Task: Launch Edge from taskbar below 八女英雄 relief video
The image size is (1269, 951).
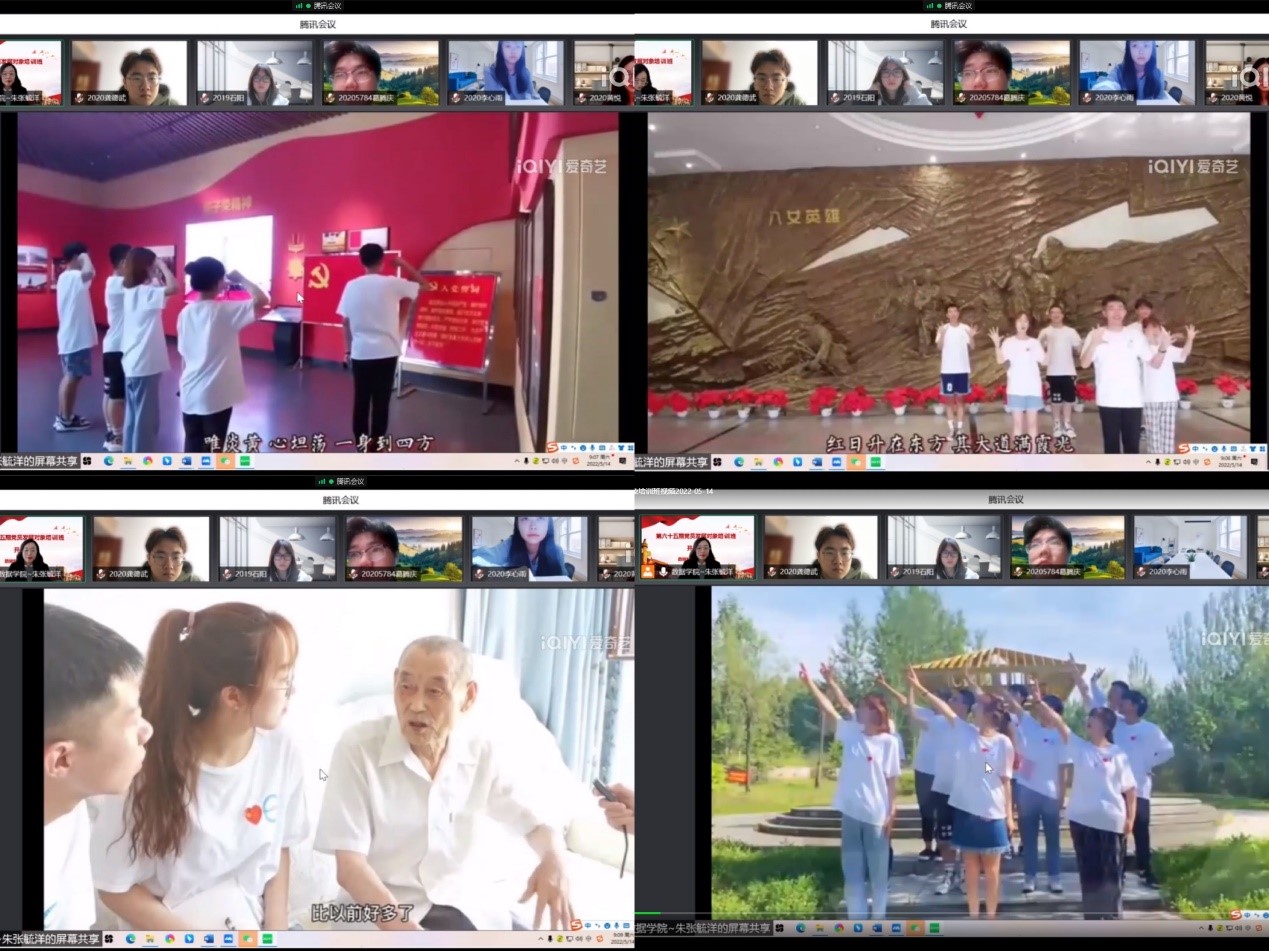Action: click(x=739, y=462)
